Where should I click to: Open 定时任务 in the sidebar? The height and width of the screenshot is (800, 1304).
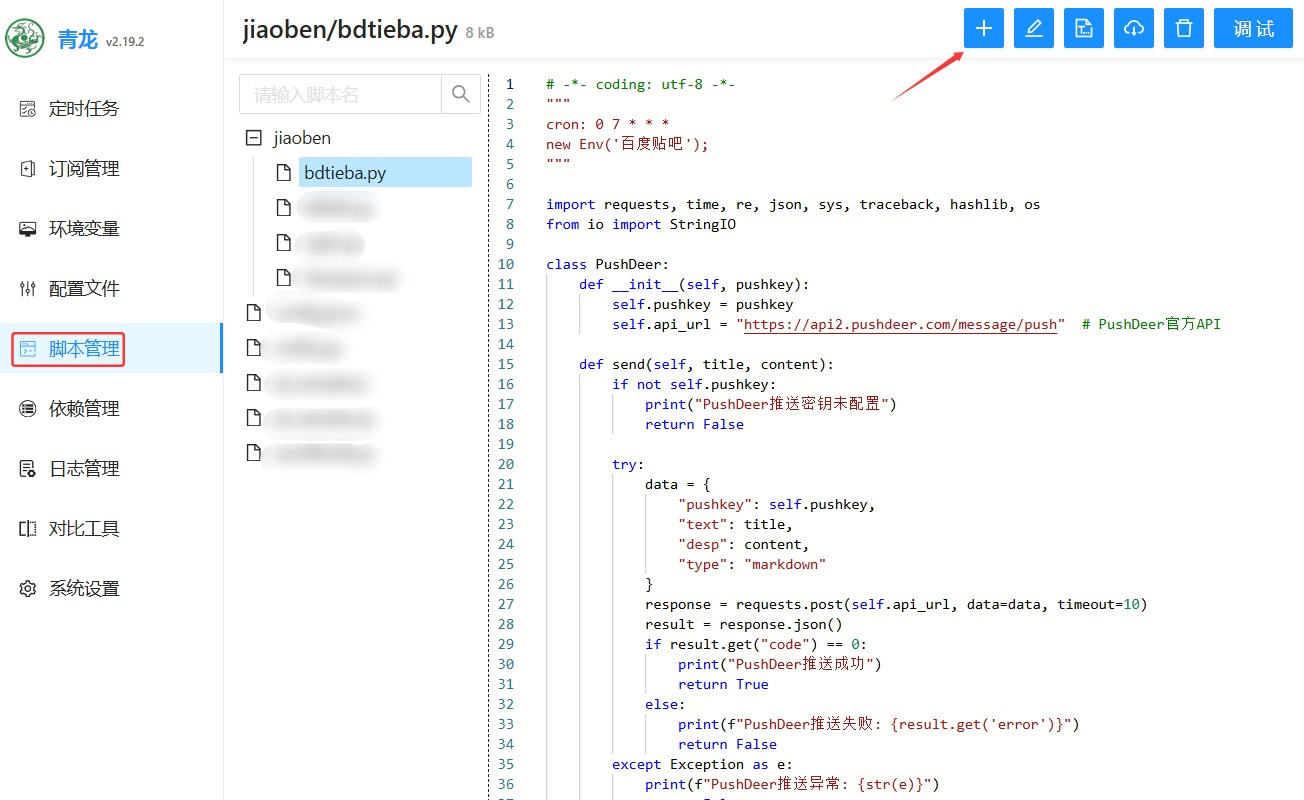(x=84, y=109)
